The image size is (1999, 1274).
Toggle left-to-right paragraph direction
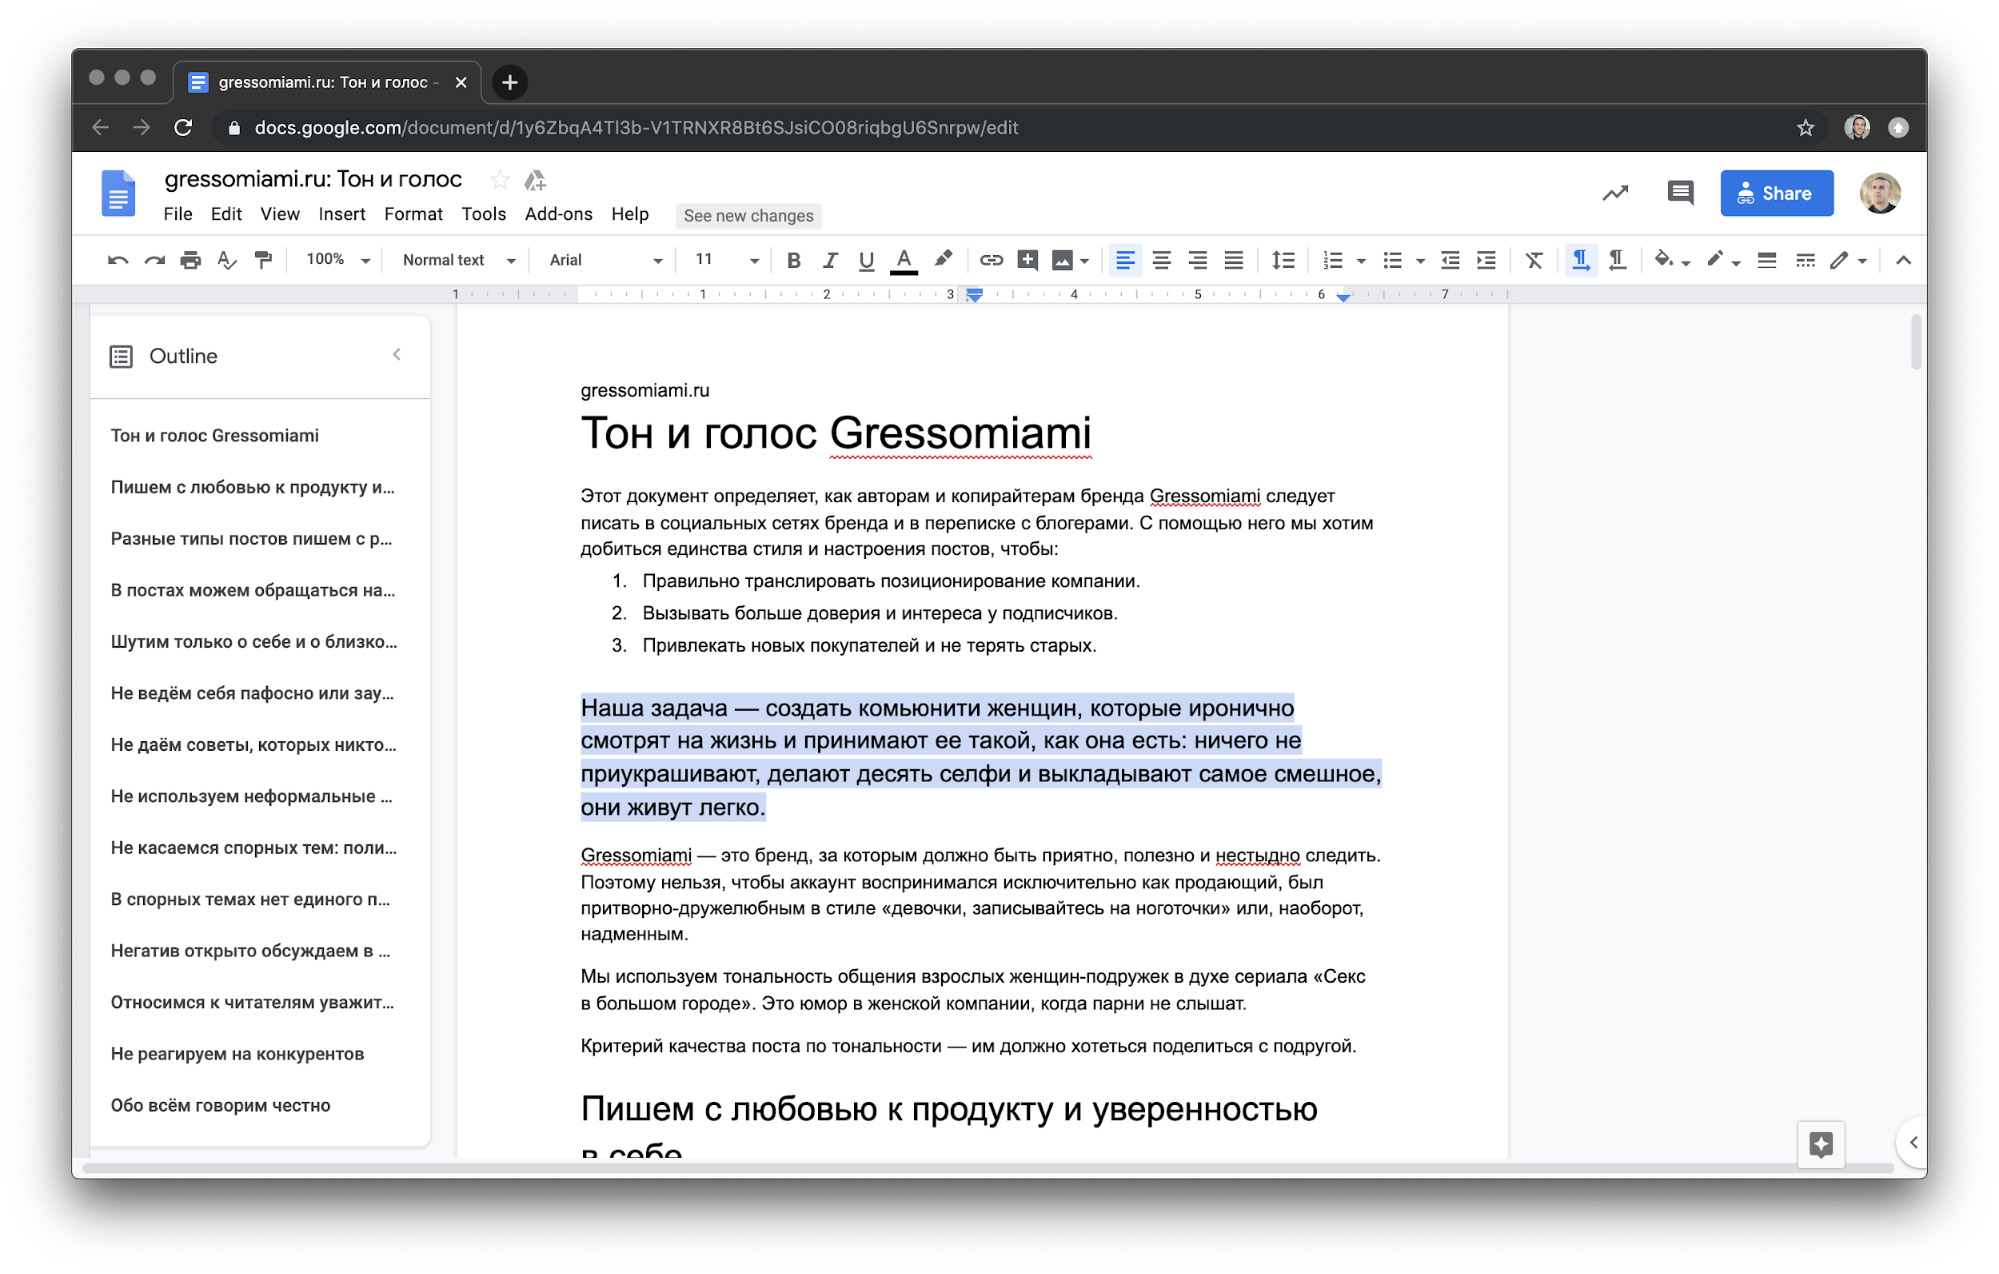coord(1580,260)
